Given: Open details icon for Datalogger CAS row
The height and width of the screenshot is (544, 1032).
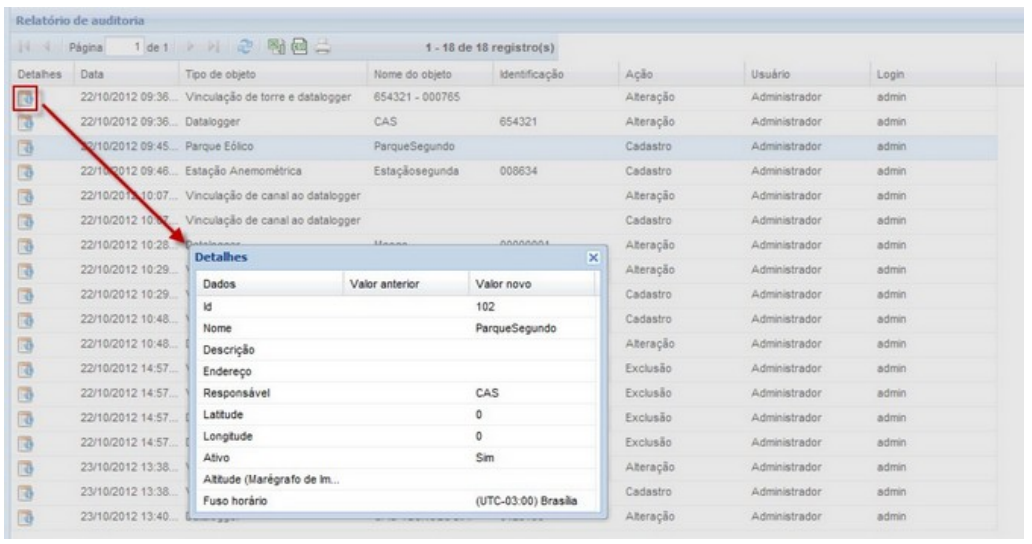Looking at the screenshot, I should click(x=26, y=121).
